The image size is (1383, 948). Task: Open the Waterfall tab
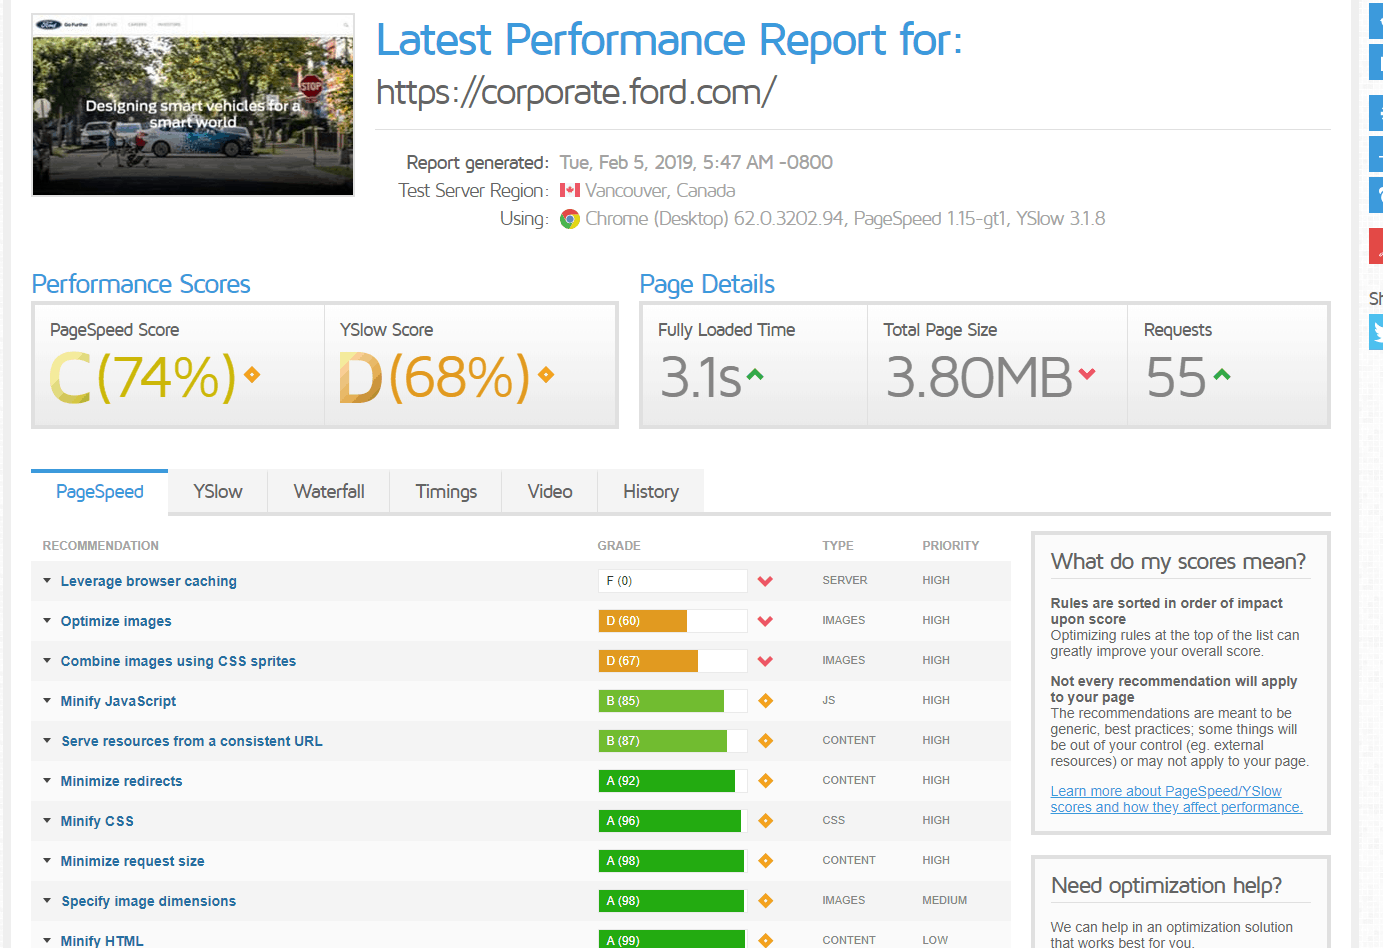pos(329,492)
